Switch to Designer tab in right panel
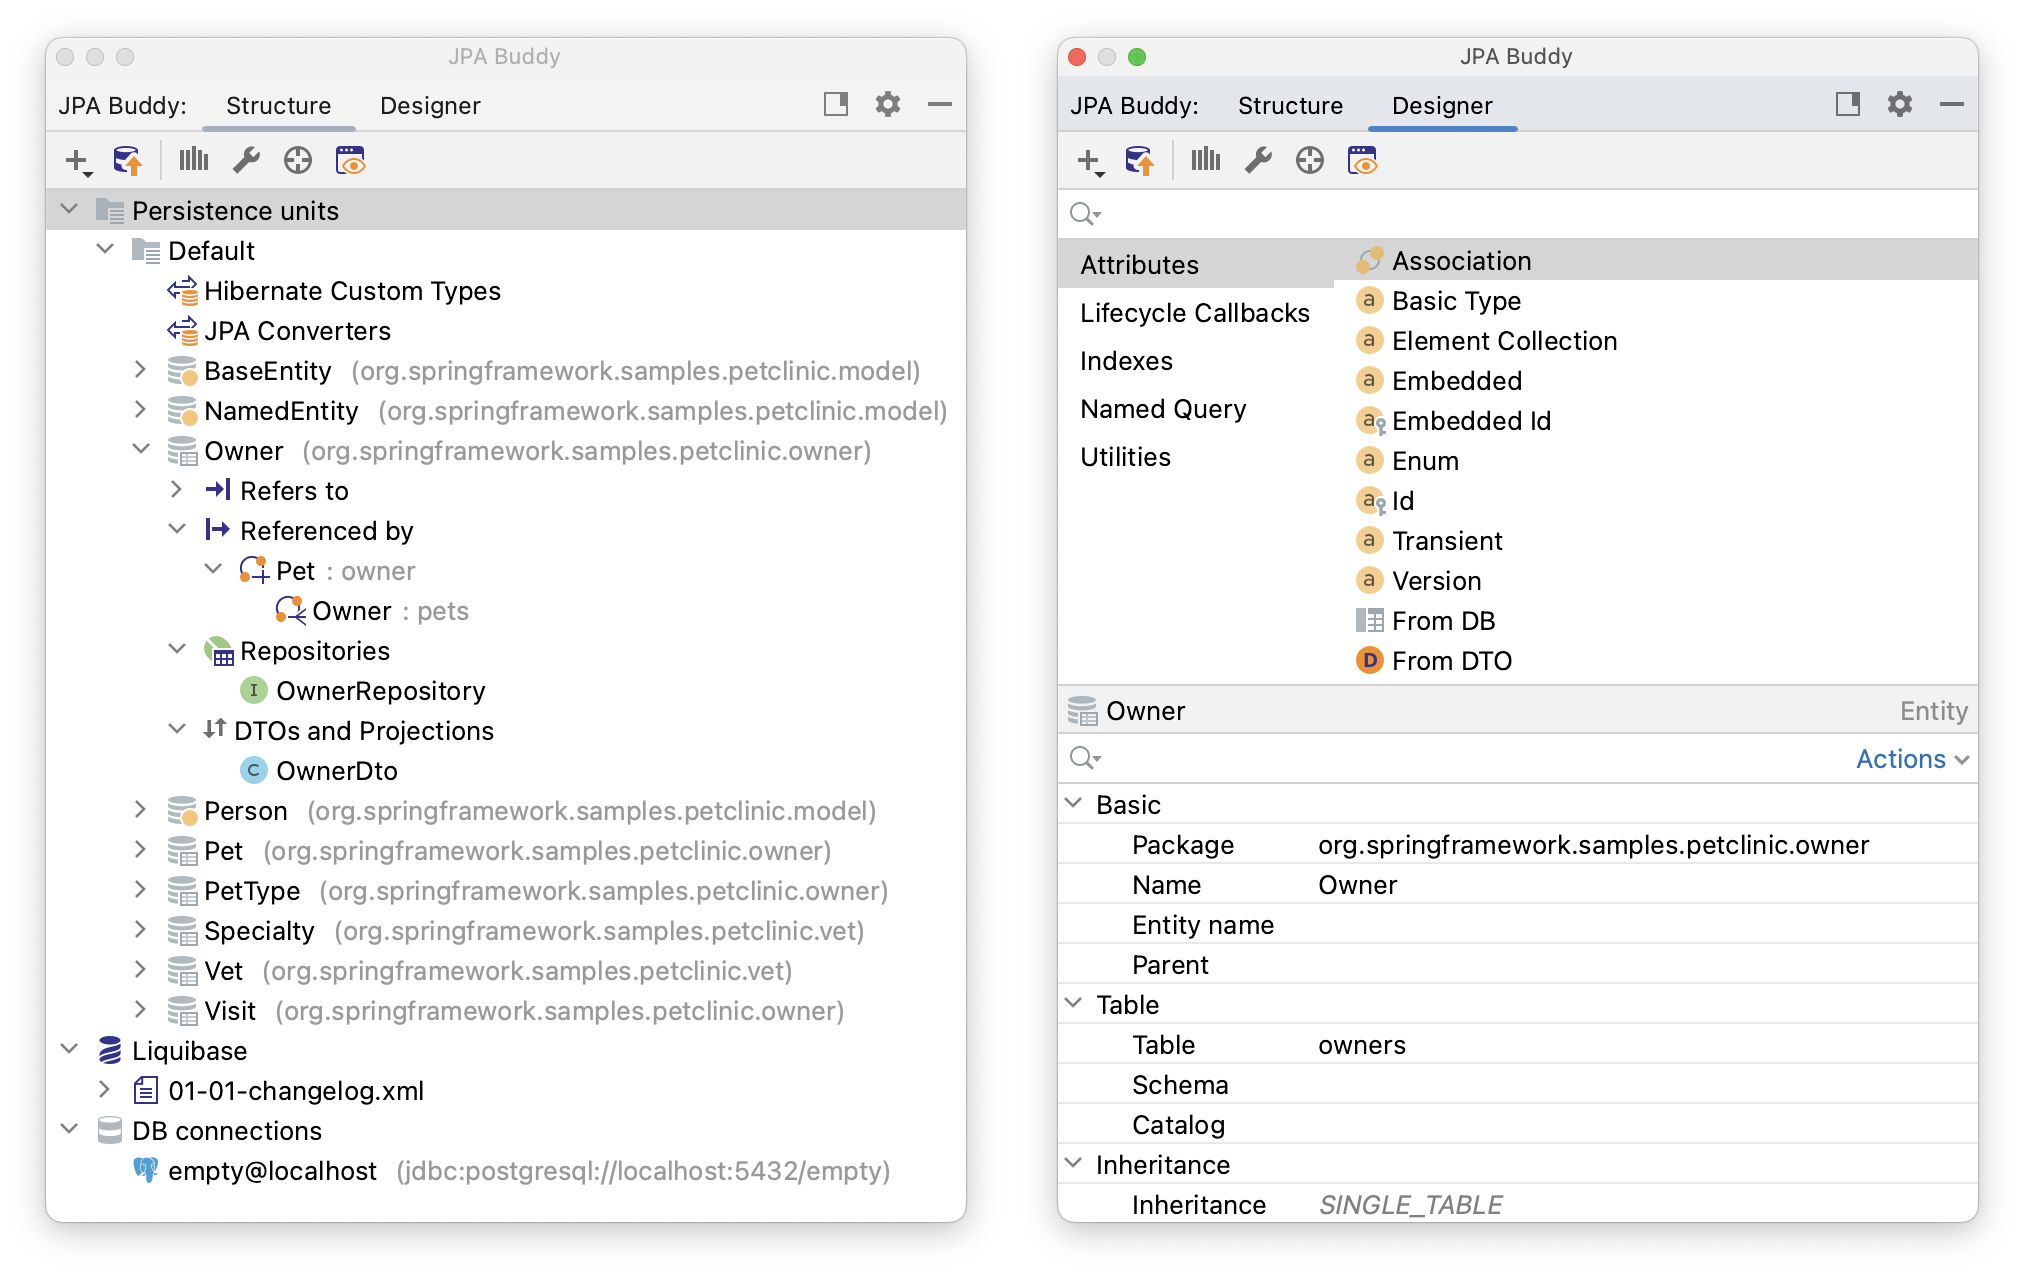Image resolution: width=2024 pixels, height=1276 pixels. click(1442, 106)
